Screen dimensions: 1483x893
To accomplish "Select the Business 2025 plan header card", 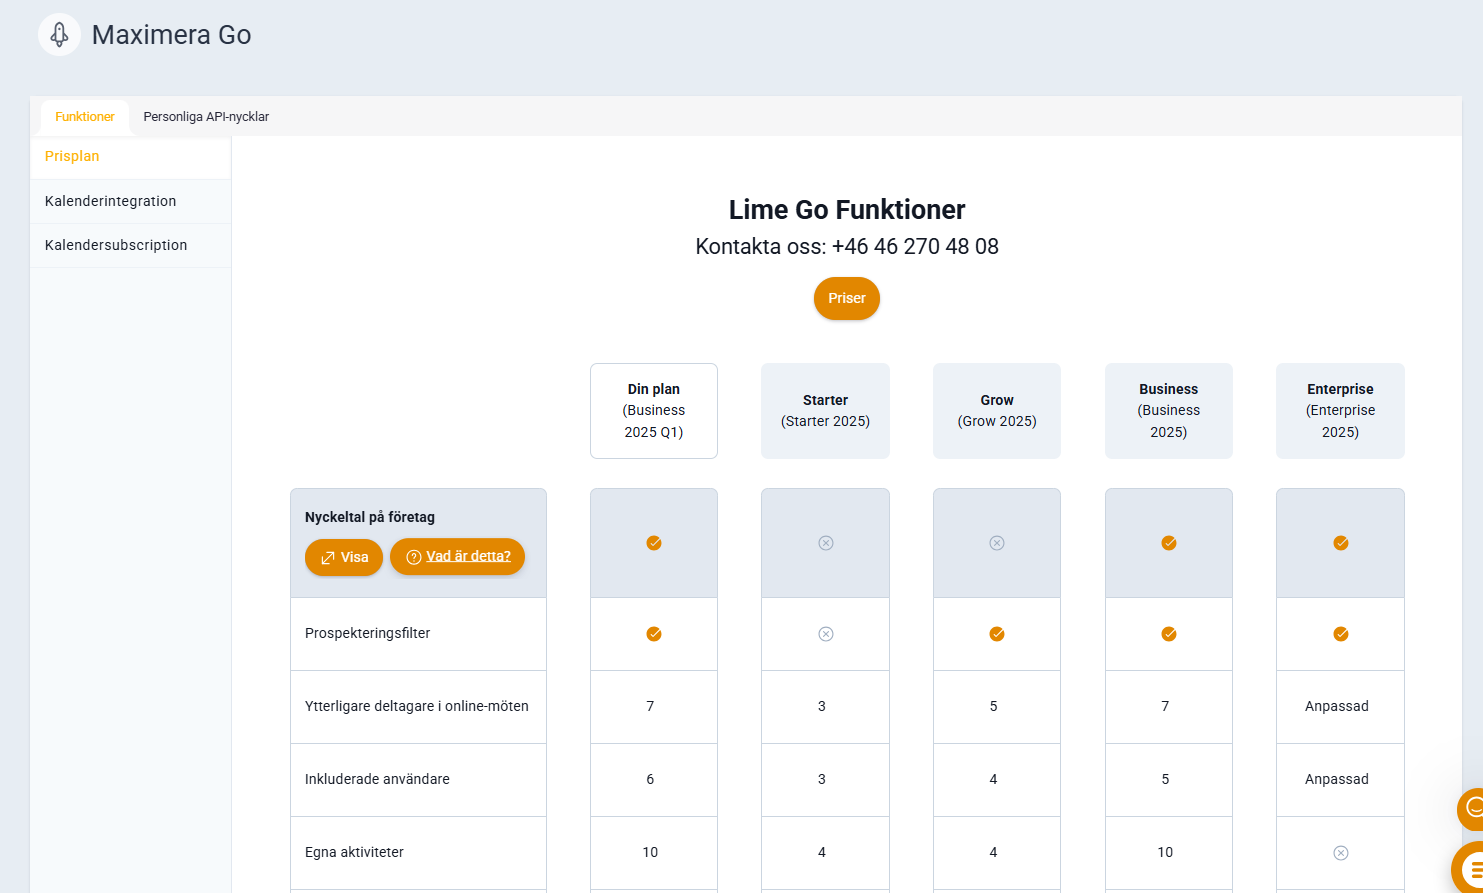I will (x=1169, y=411).
